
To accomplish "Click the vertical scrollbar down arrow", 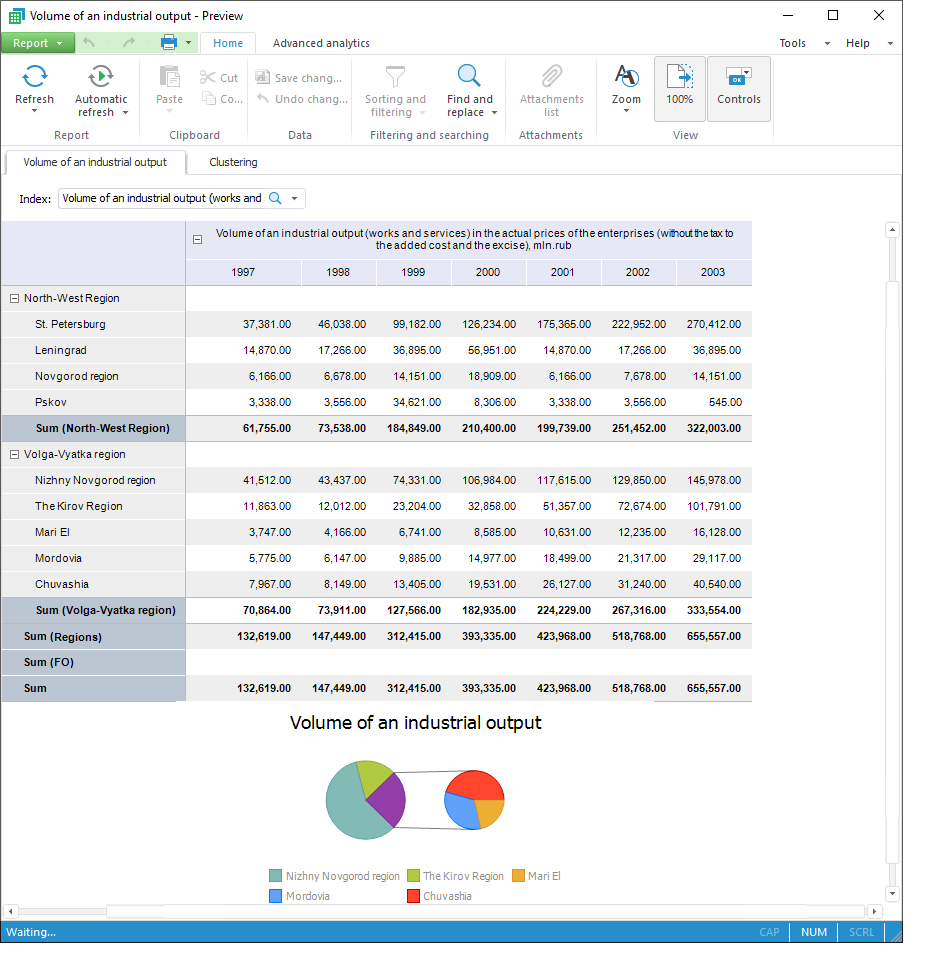I will click(x=891, y=894).
